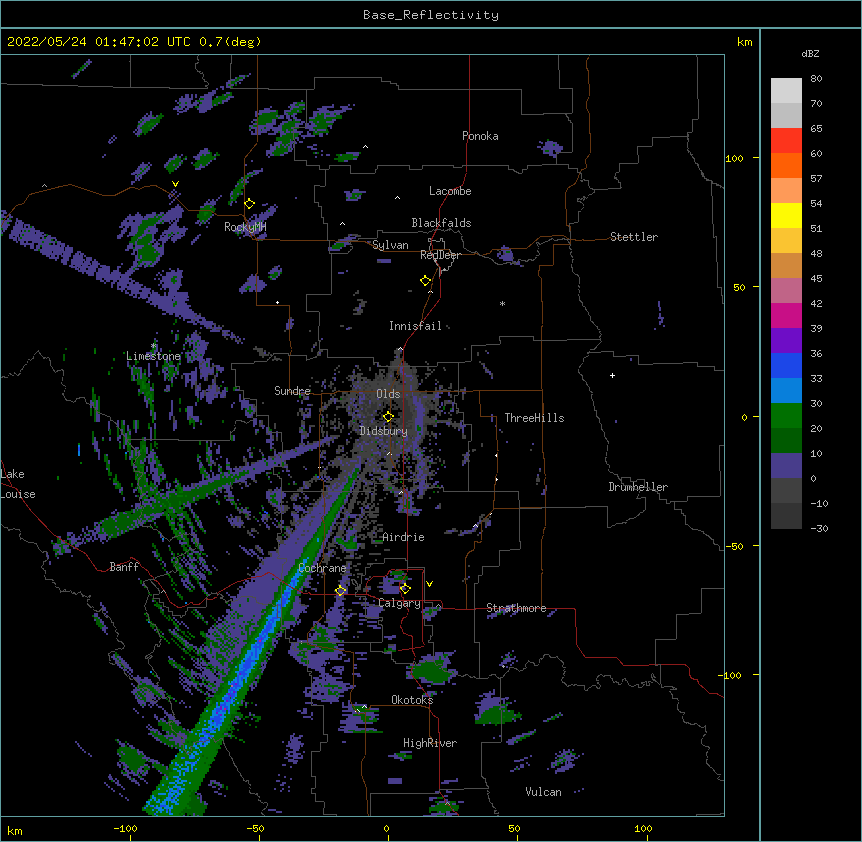Click the Airdrie city label
Screen dimensions: 862x842
403,537
